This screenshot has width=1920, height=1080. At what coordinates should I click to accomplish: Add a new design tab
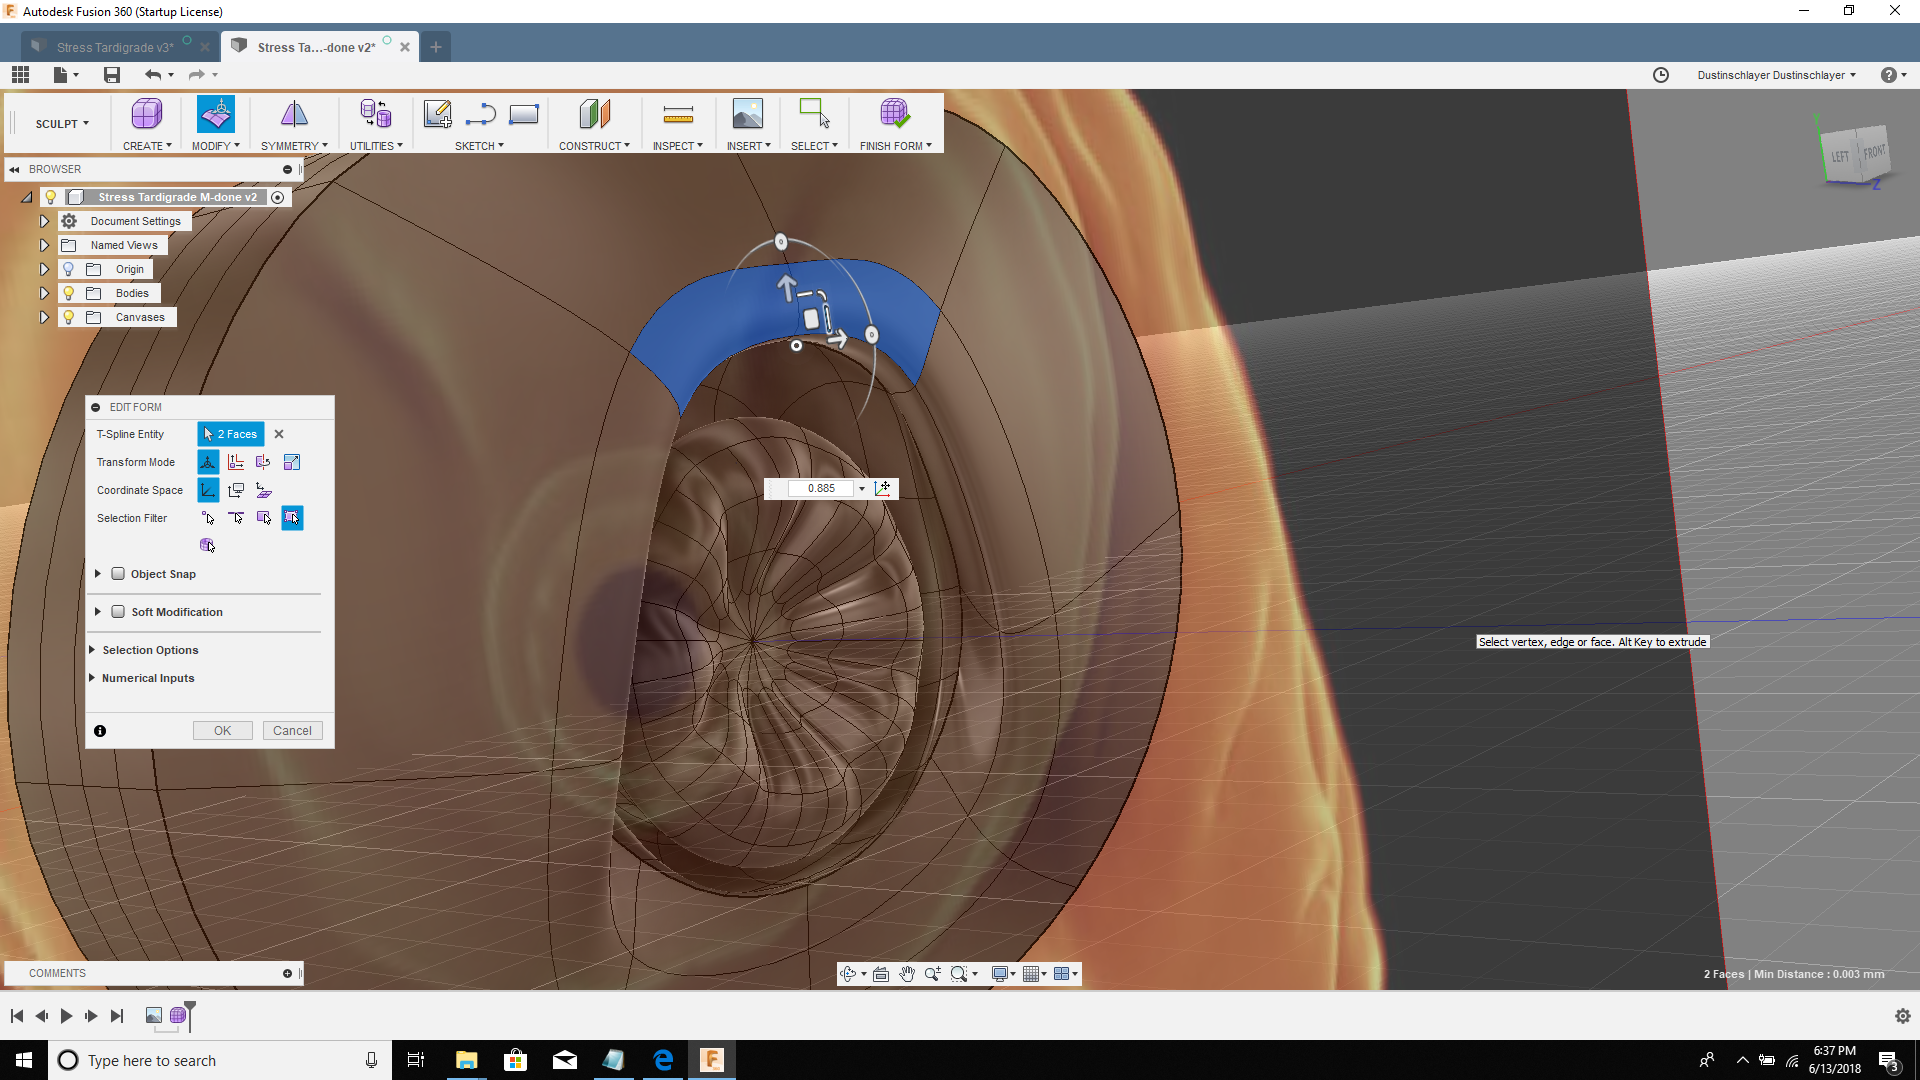point(436,47)
